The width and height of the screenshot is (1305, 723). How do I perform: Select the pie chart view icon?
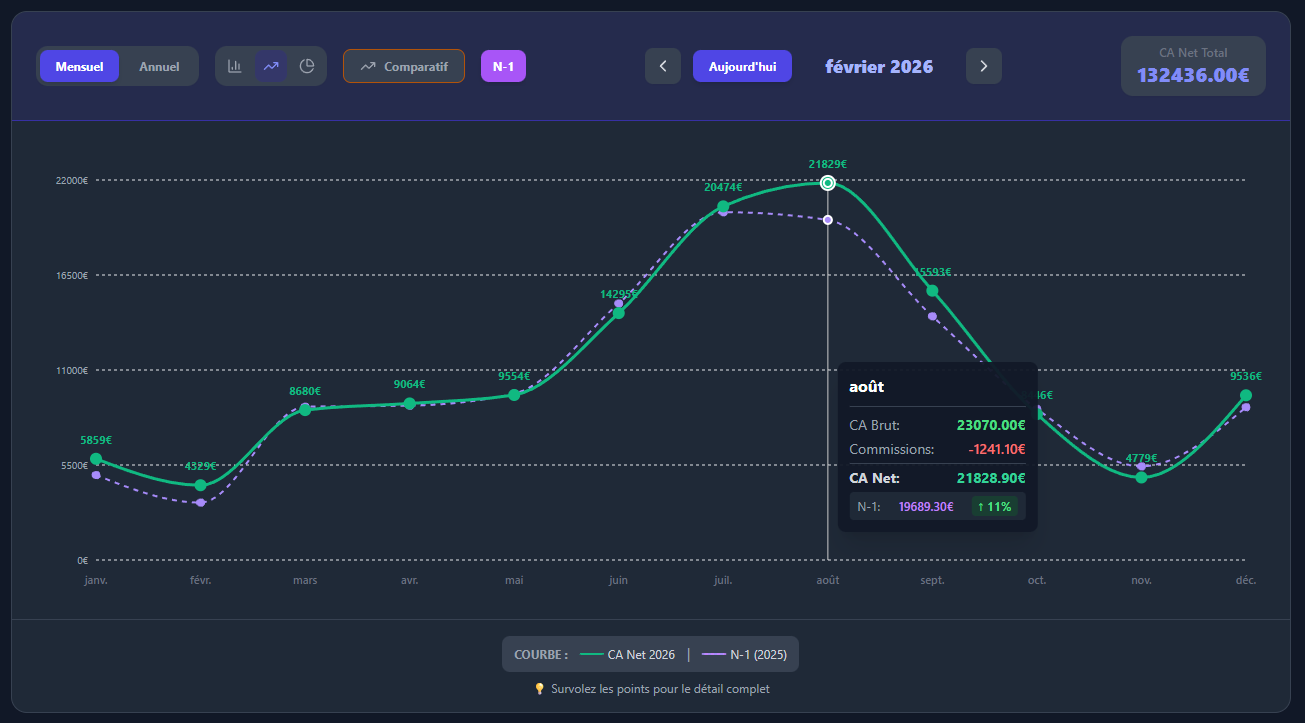(x=307, y=66)
